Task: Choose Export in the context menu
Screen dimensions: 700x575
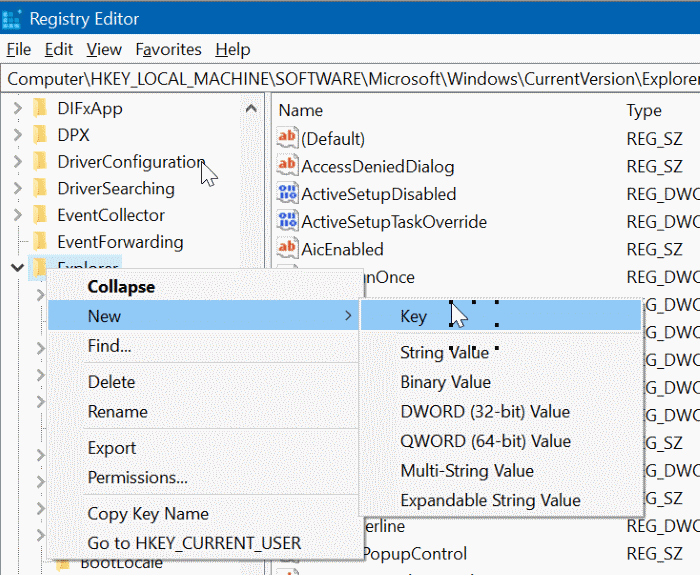Action: (203, 448)
